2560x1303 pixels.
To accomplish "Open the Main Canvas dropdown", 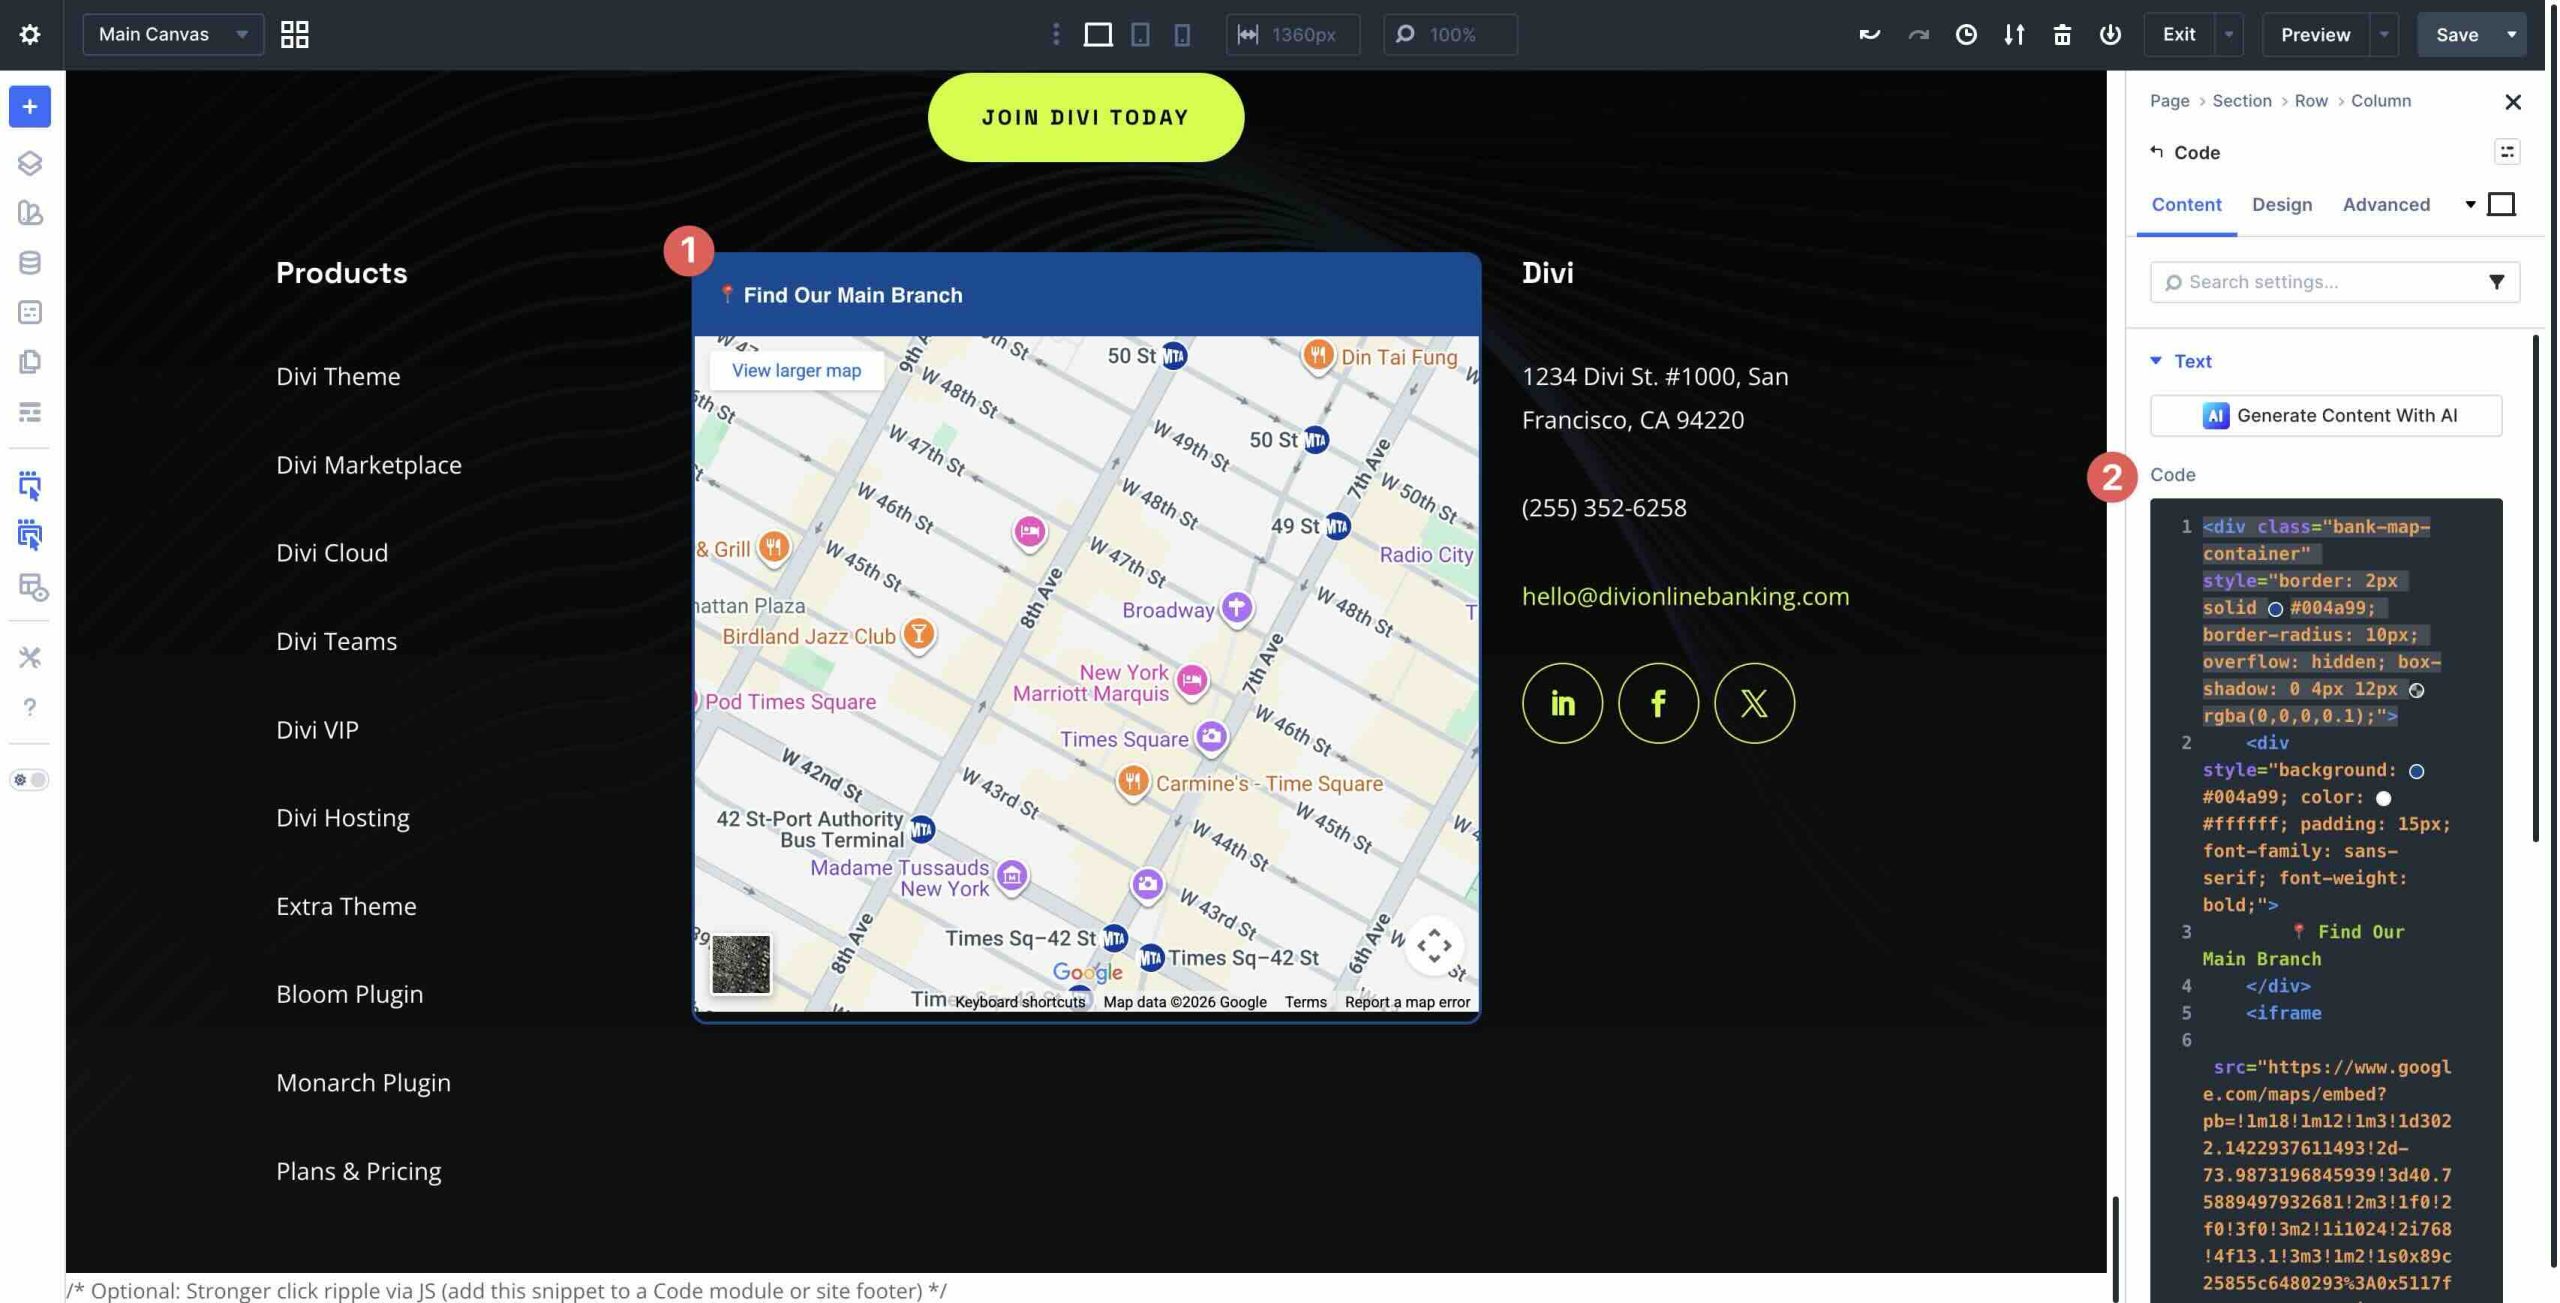I will (173, 34).
